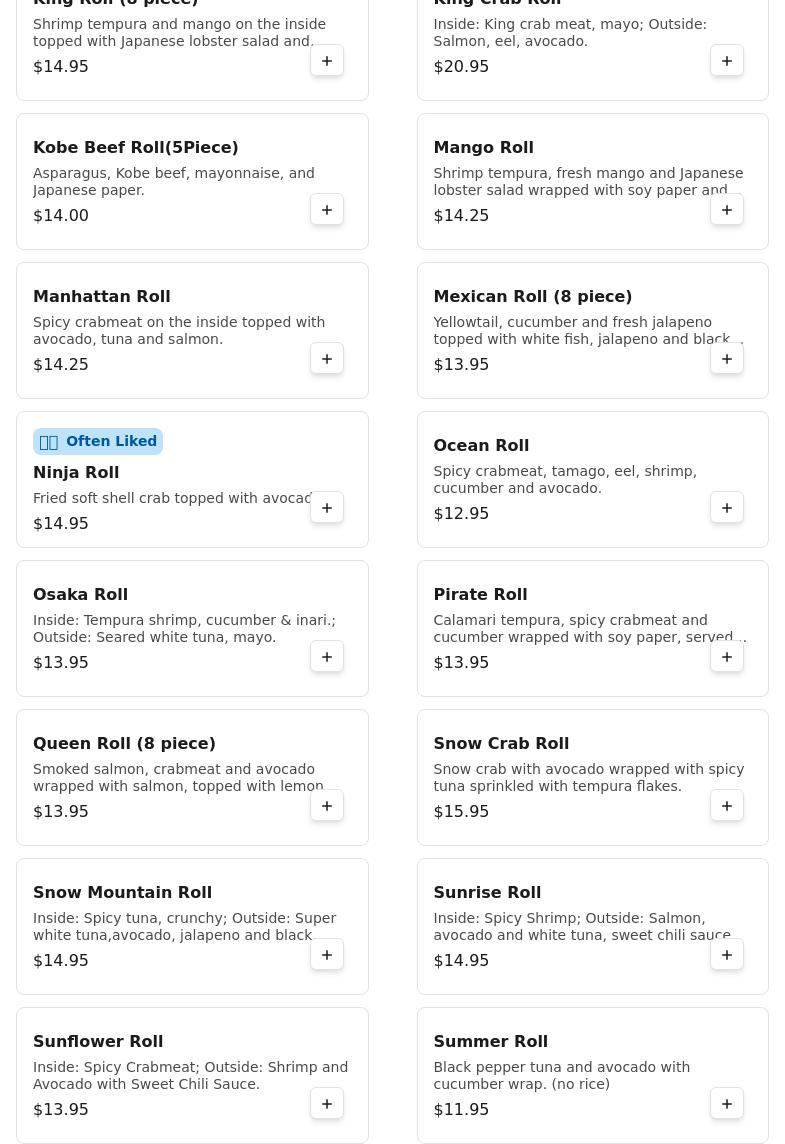
Task: Add Ocean Roll to cart
Action: point(727,508)
